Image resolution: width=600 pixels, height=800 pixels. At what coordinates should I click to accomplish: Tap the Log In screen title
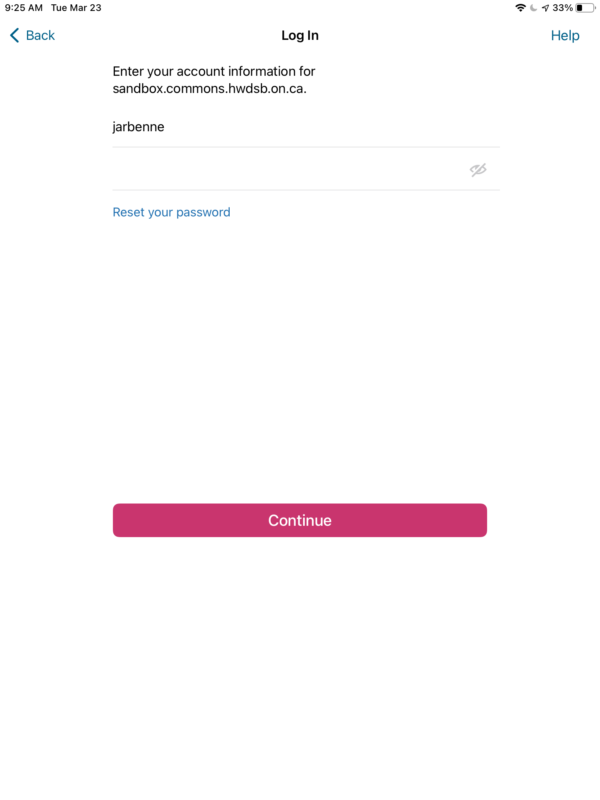coord(300,36)
